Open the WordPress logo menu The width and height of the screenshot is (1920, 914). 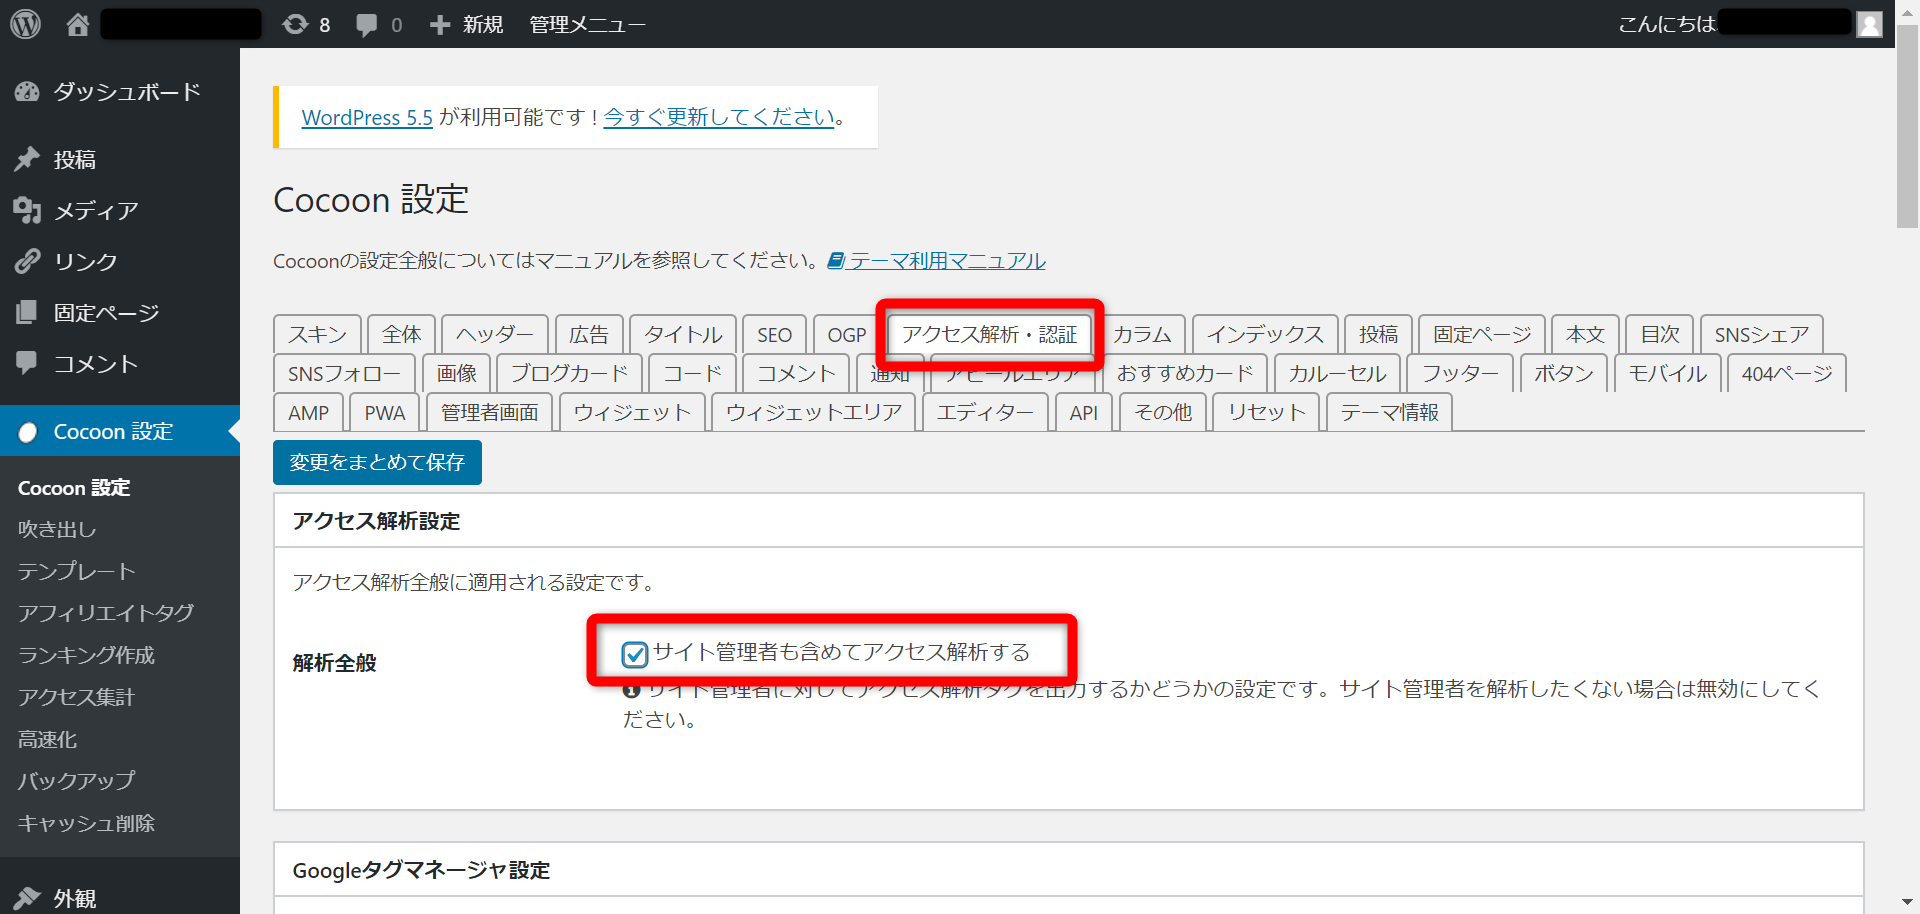pos(26,24)
